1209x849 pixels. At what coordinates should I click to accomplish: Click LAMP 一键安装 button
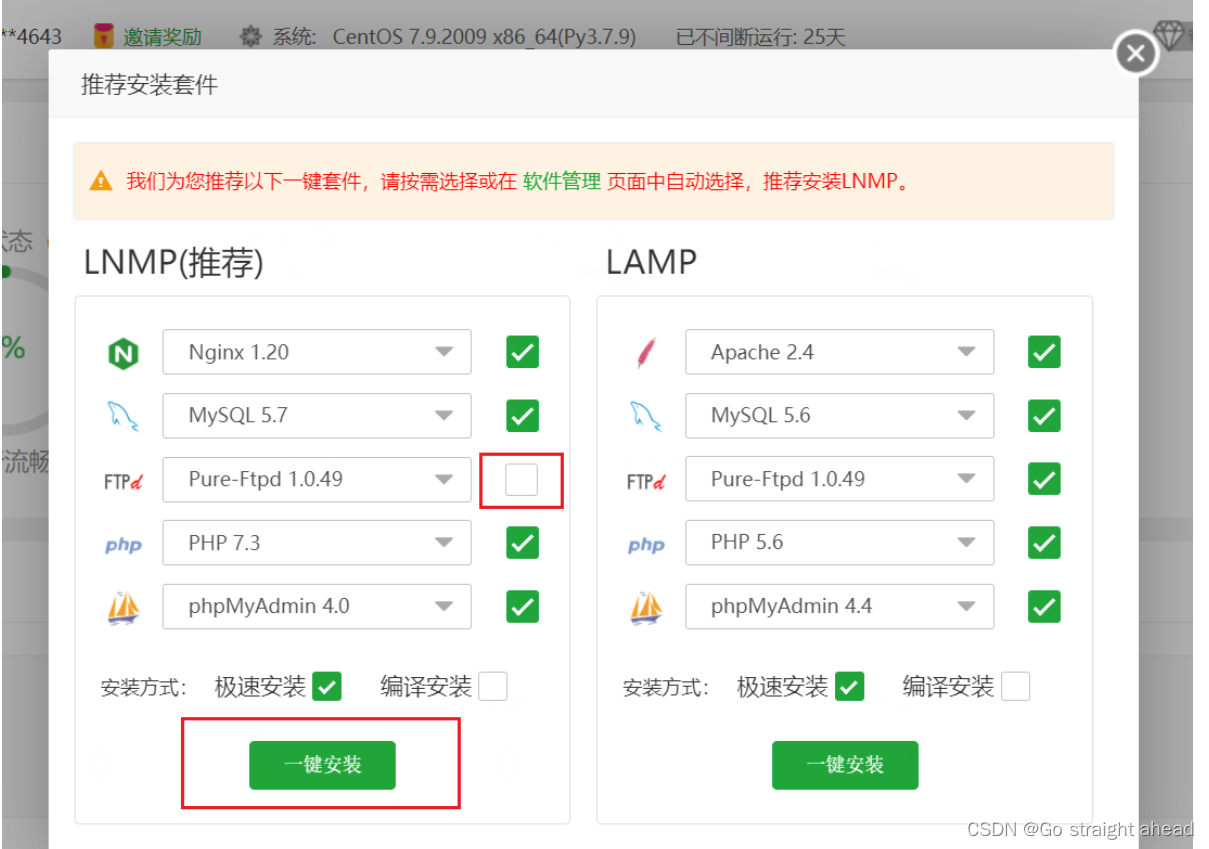tap(845, 765)
